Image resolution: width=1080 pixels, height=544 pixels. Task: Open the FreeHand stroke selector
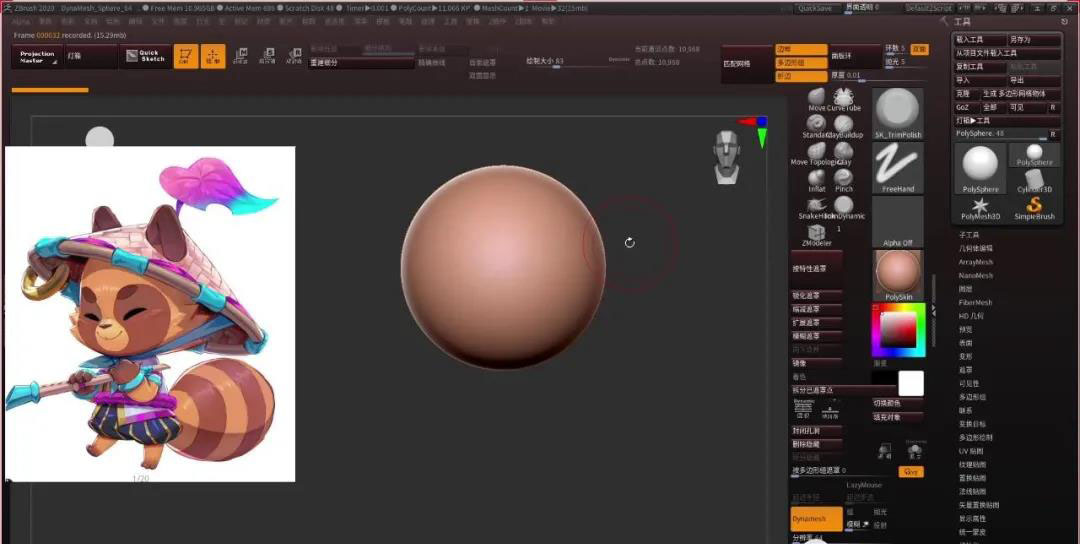pyautogui.click(x=898, y=168)
